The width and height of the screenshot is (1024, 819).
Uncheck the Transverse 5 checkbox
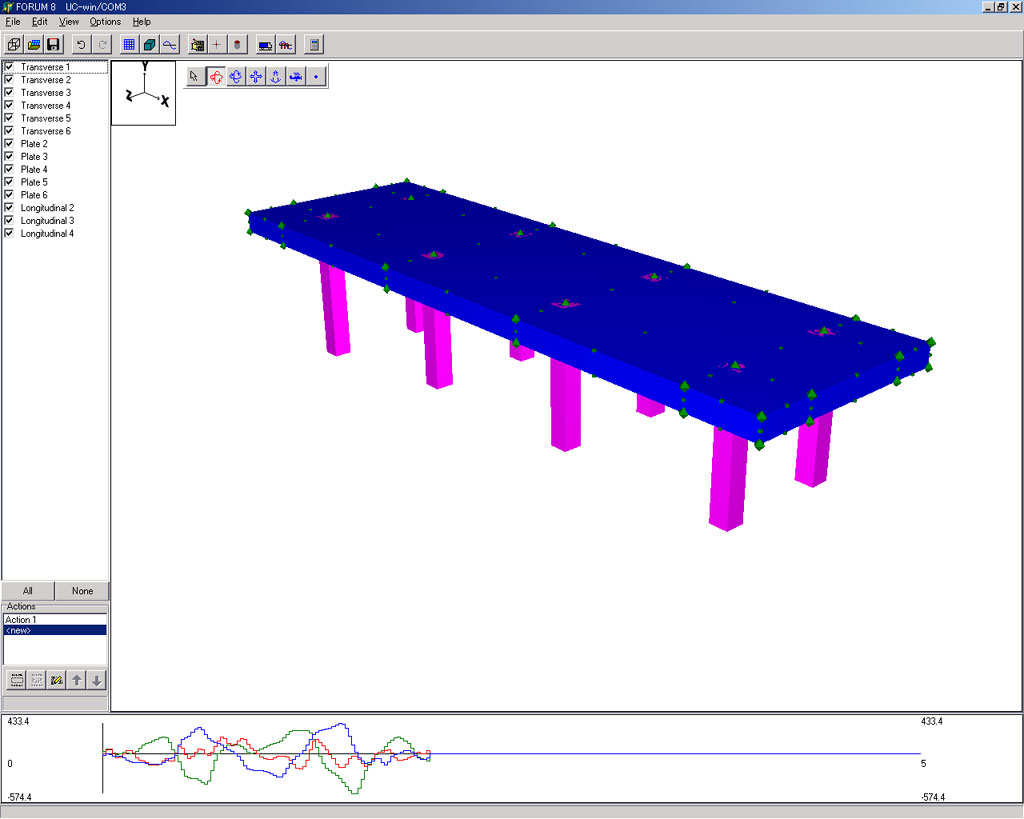9,118
